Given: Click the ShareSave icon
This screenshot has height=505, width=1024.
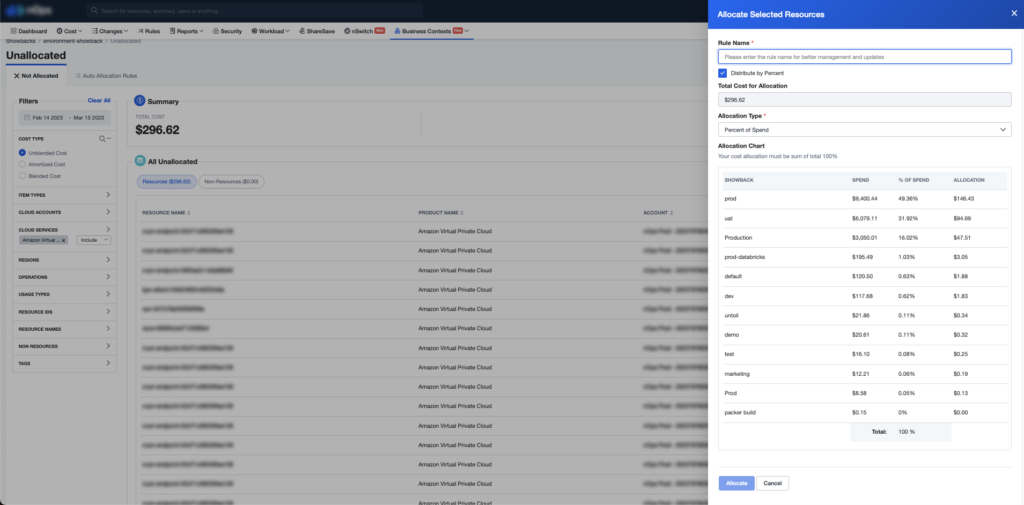Looking at the screenshot, I should (302, 31).
